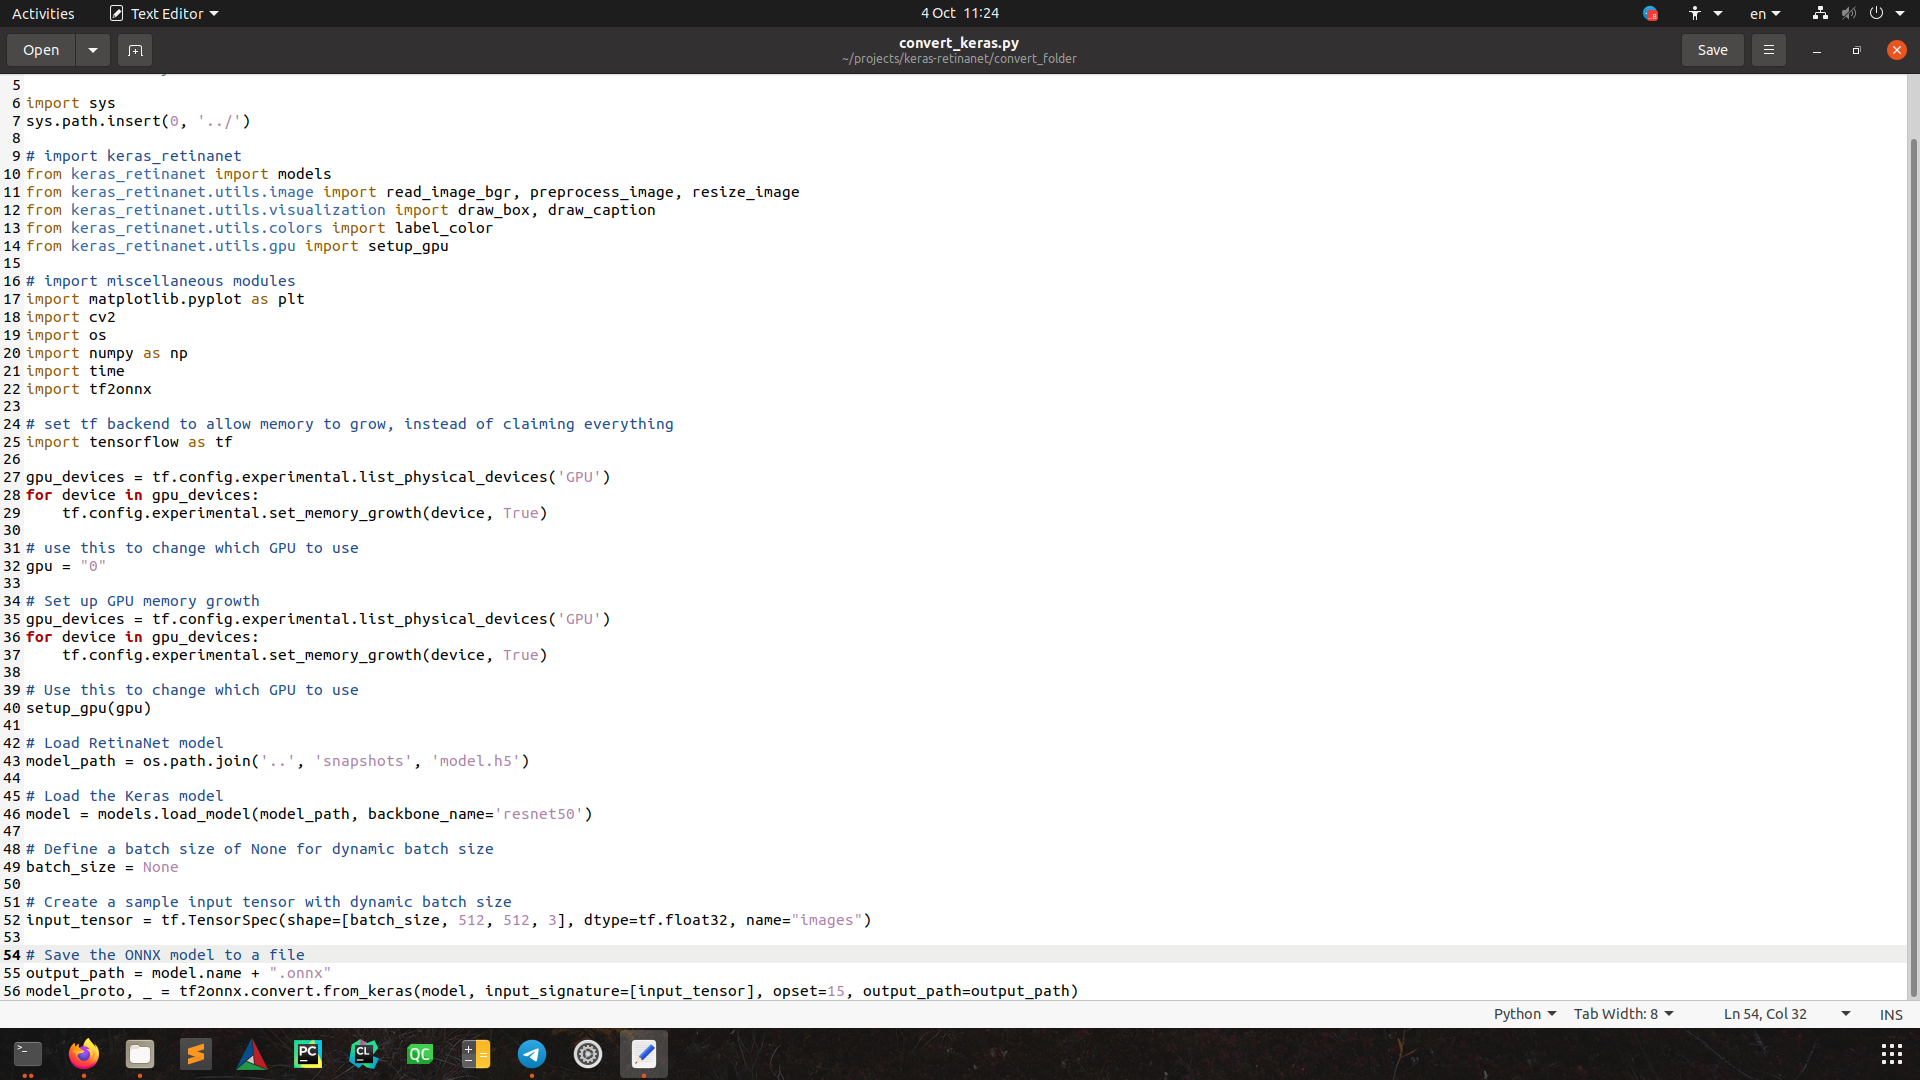Launch PyCharm from the dock
Screen dimensions: 1920x1080
308,1054
